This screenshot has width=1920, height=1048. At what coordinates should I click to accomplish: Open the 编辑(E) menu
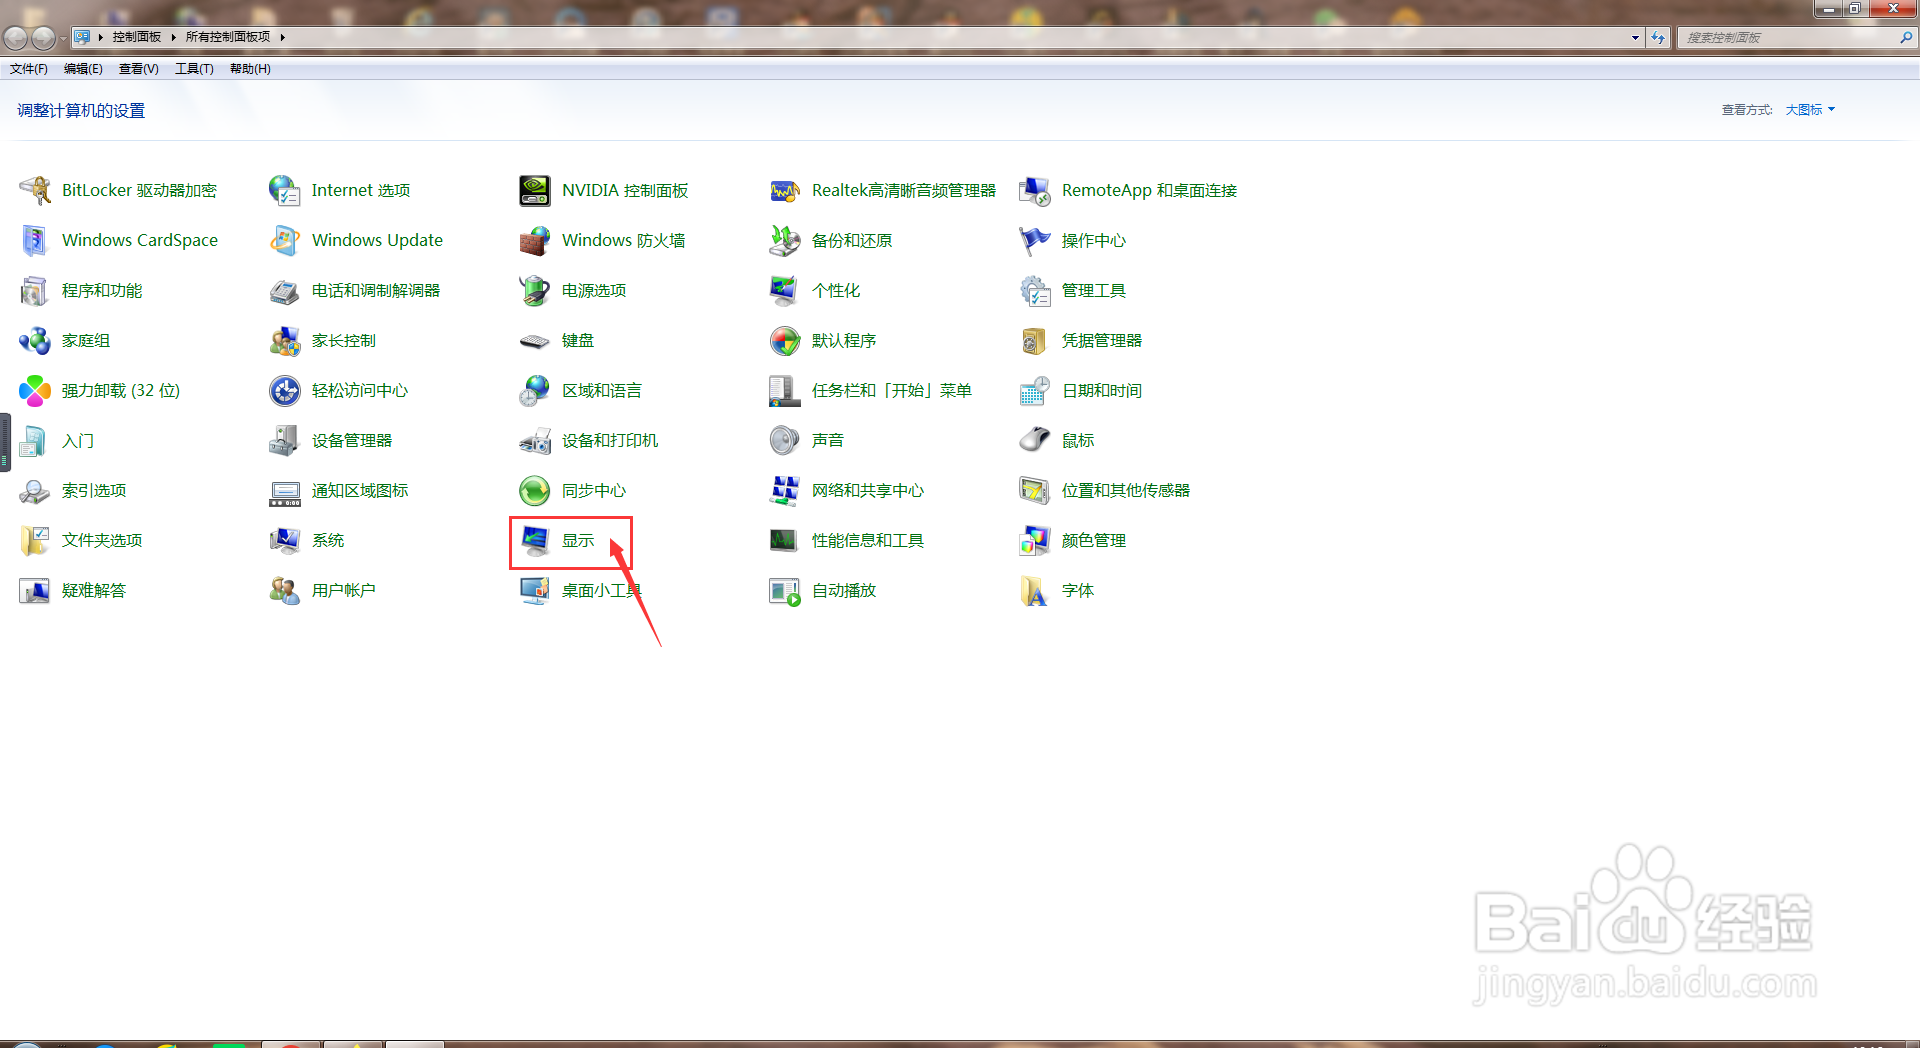[x=83, y=69]
